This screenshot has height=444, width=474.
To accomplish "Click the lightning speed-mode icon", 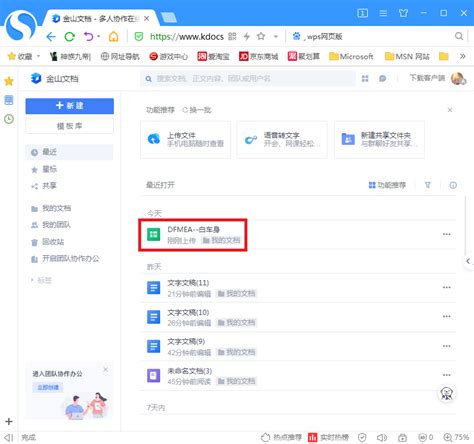I will coord(247,36).
